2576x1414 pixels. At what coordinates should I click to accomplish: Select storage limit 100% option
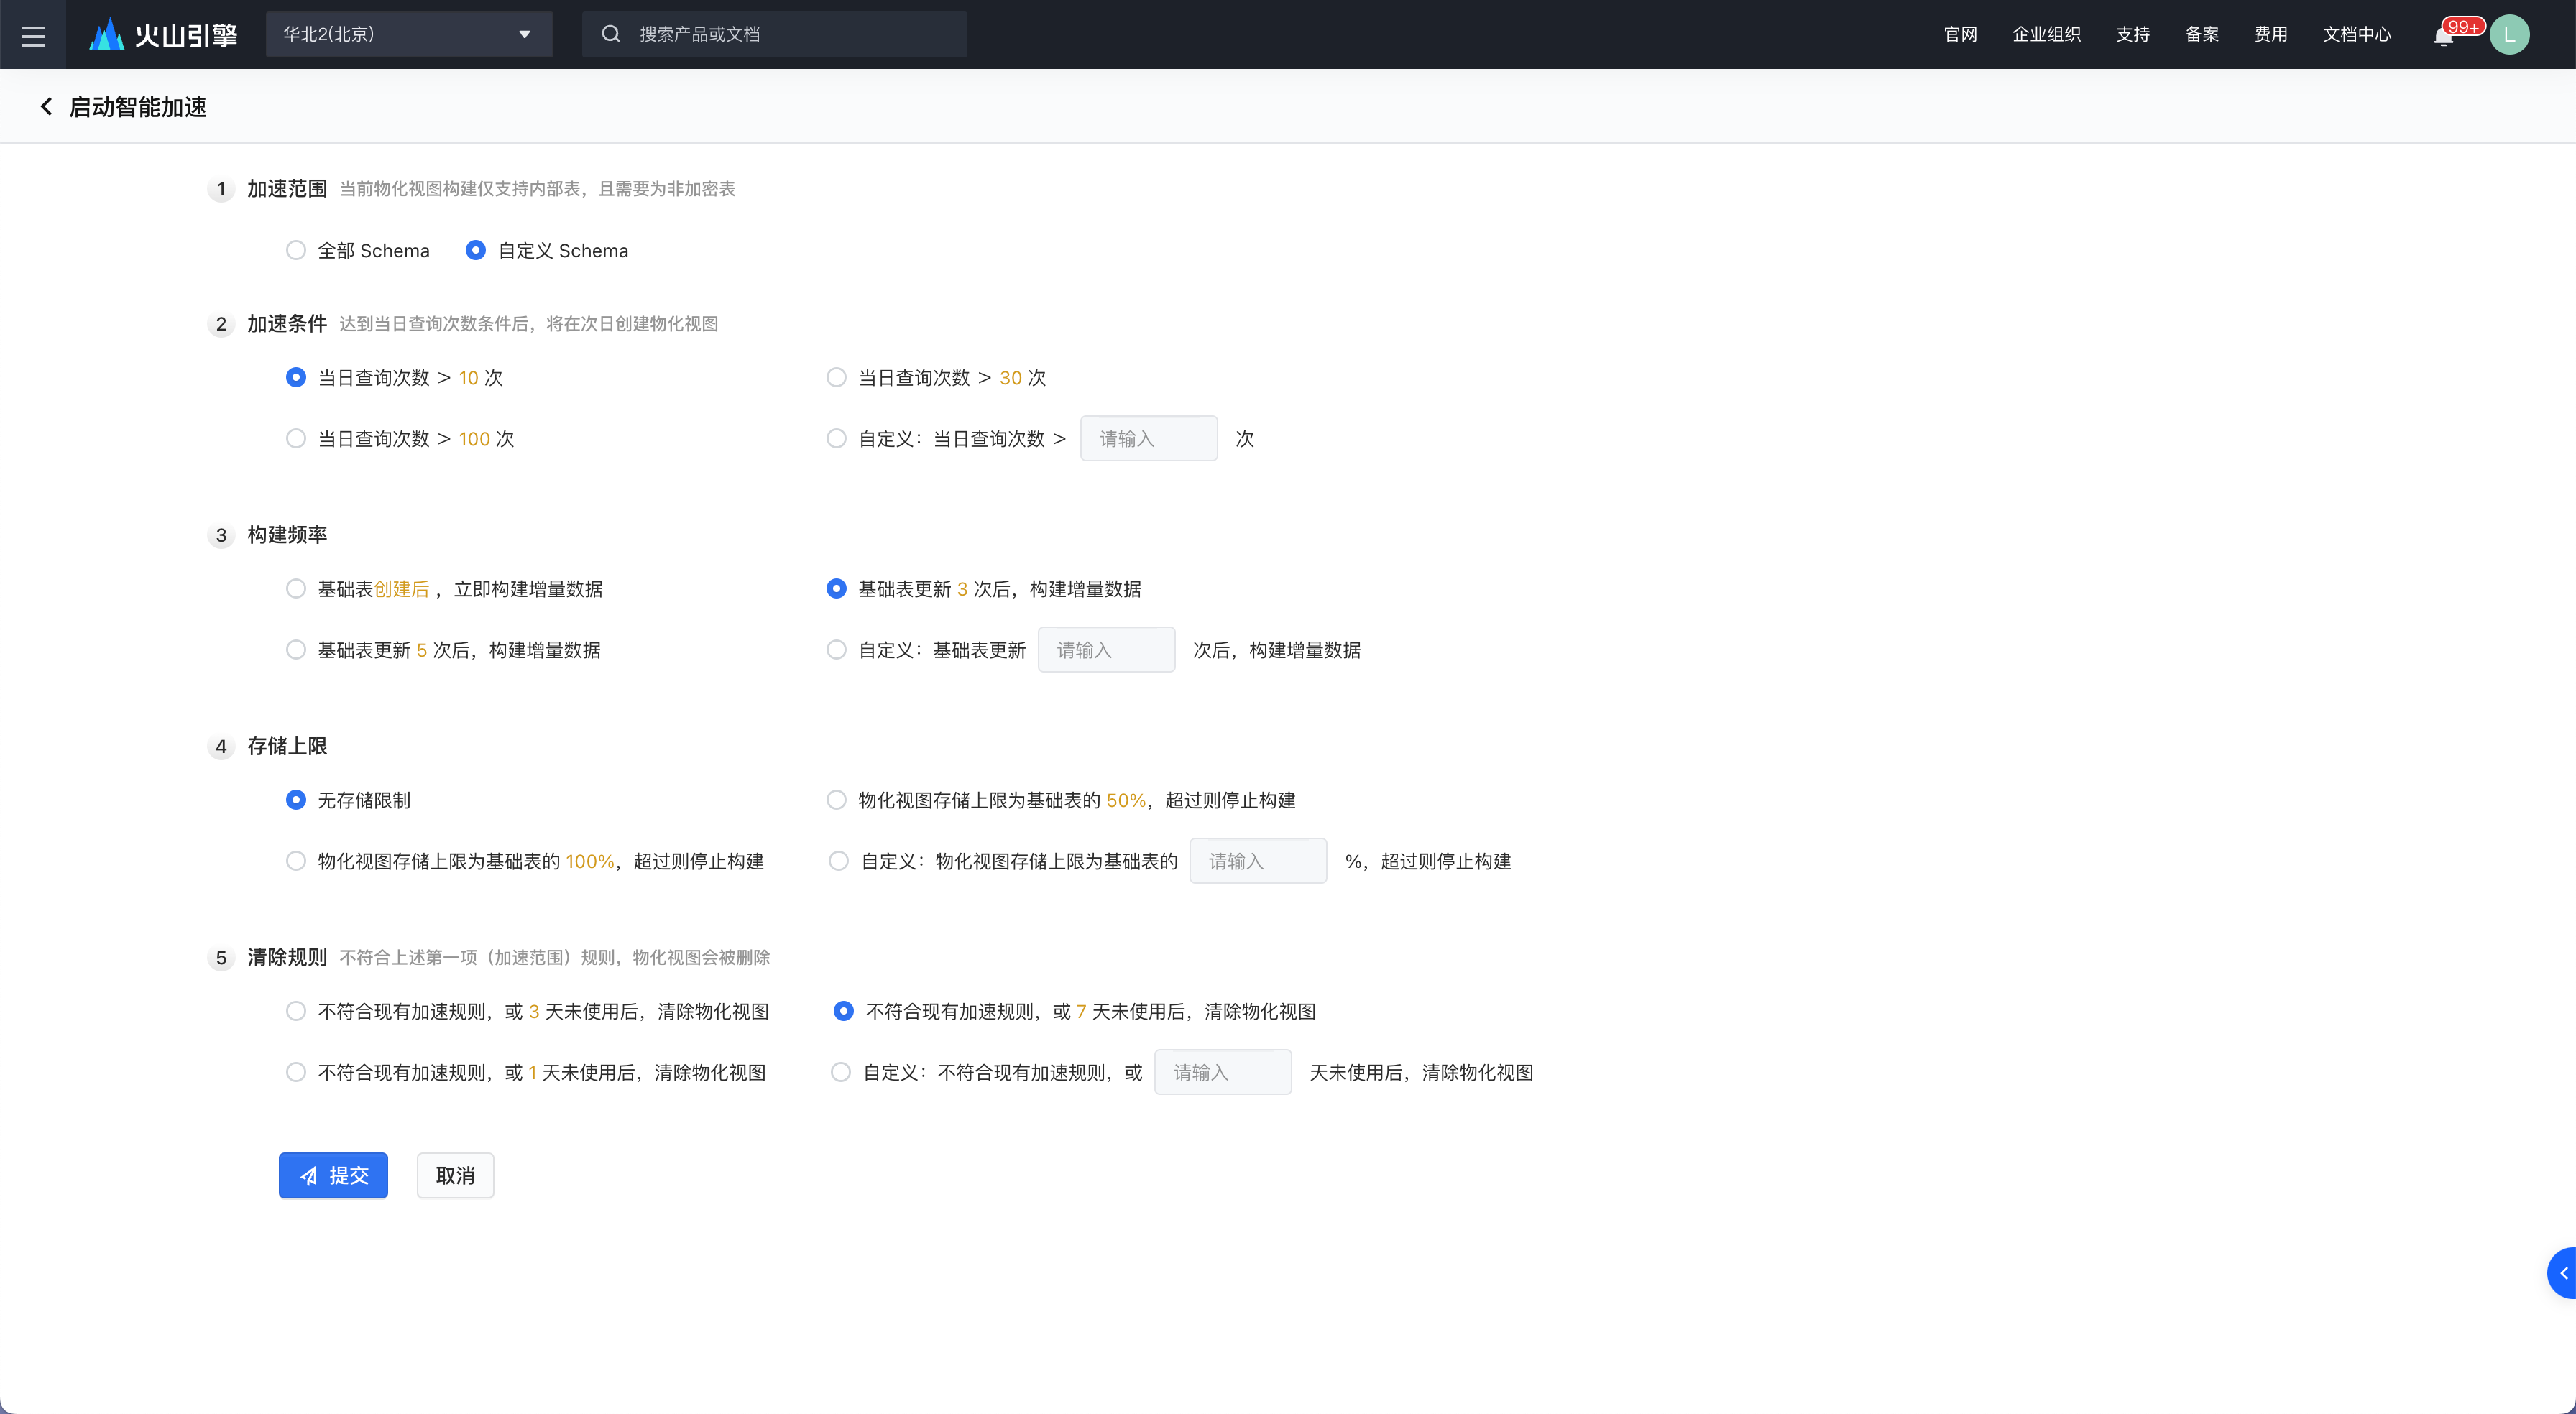coord(296,860)
